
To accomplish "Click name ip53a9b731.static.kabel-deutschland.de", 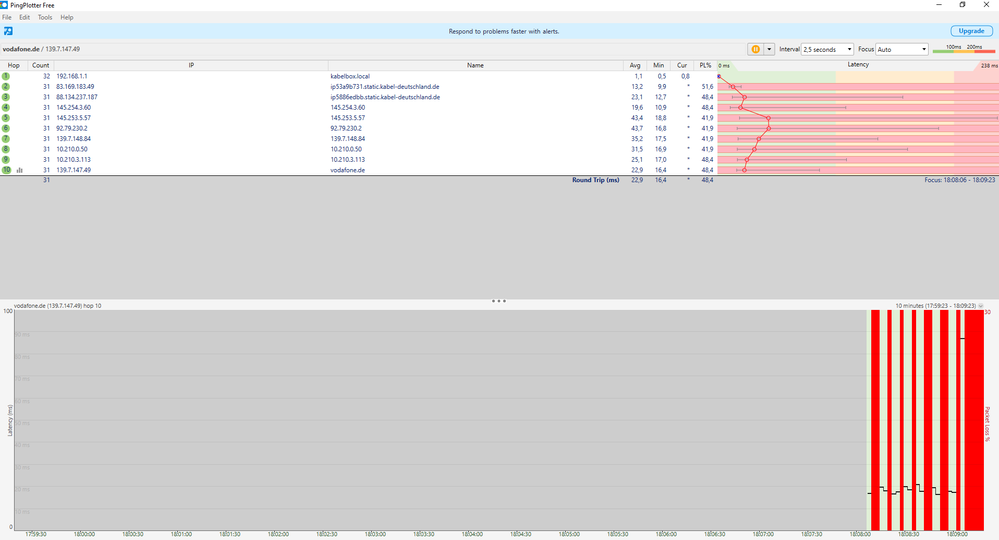I will (x=385, y=87).
